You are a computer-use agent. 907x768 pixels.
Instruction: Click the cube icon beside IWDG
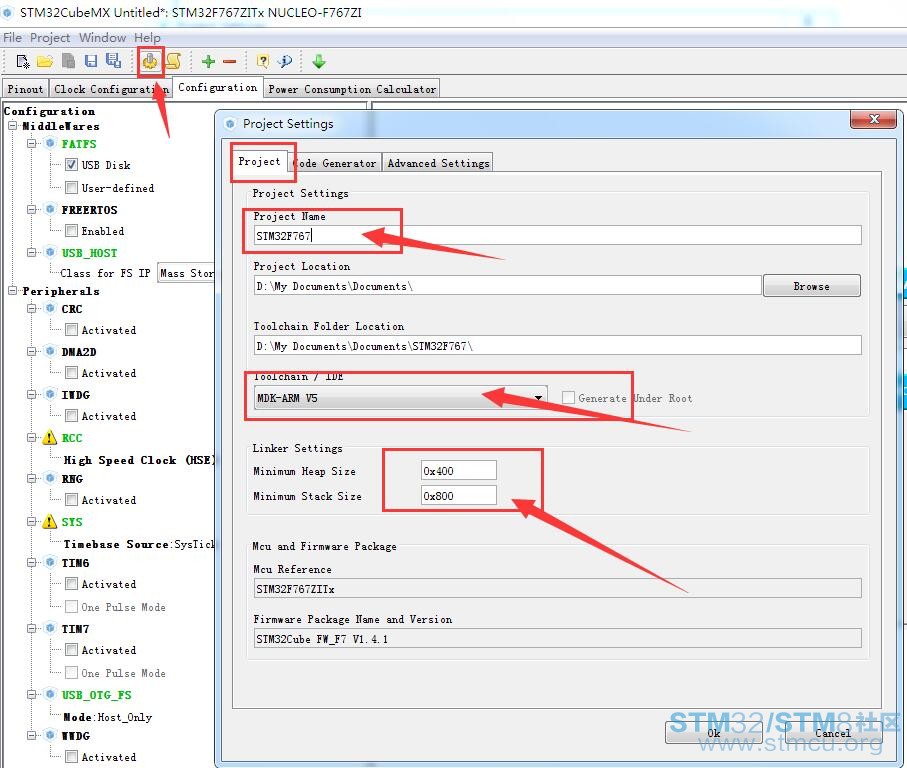pos(50,394)
